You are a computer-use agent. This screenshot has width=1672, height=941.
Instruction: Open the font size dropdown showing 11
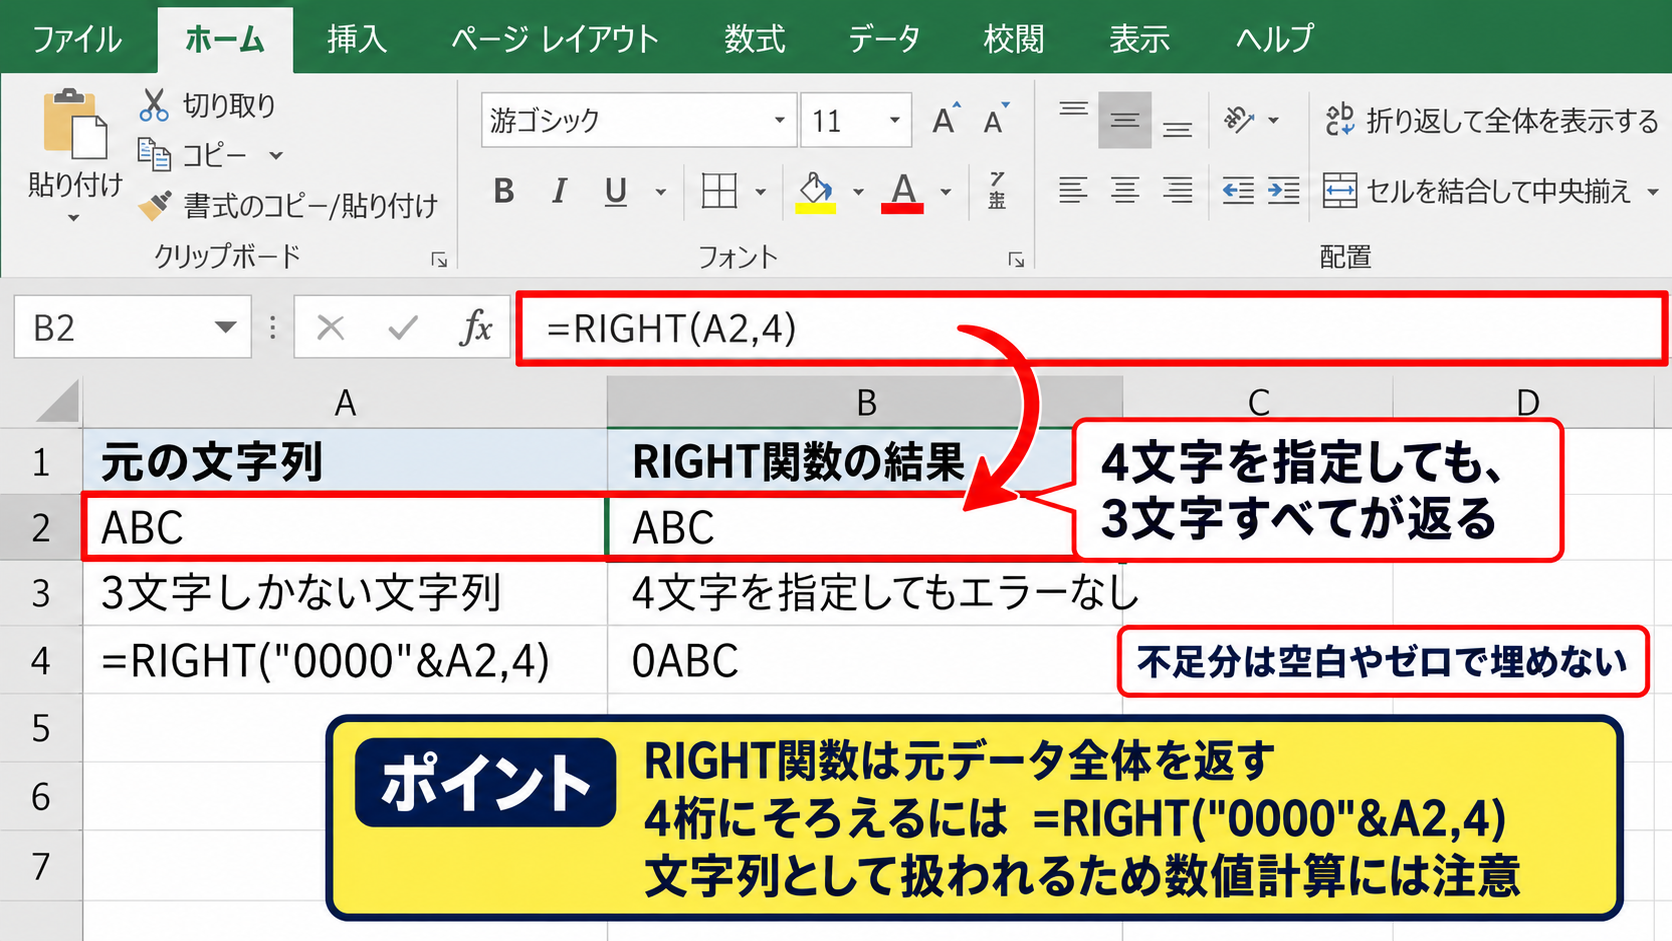[895, 120]
